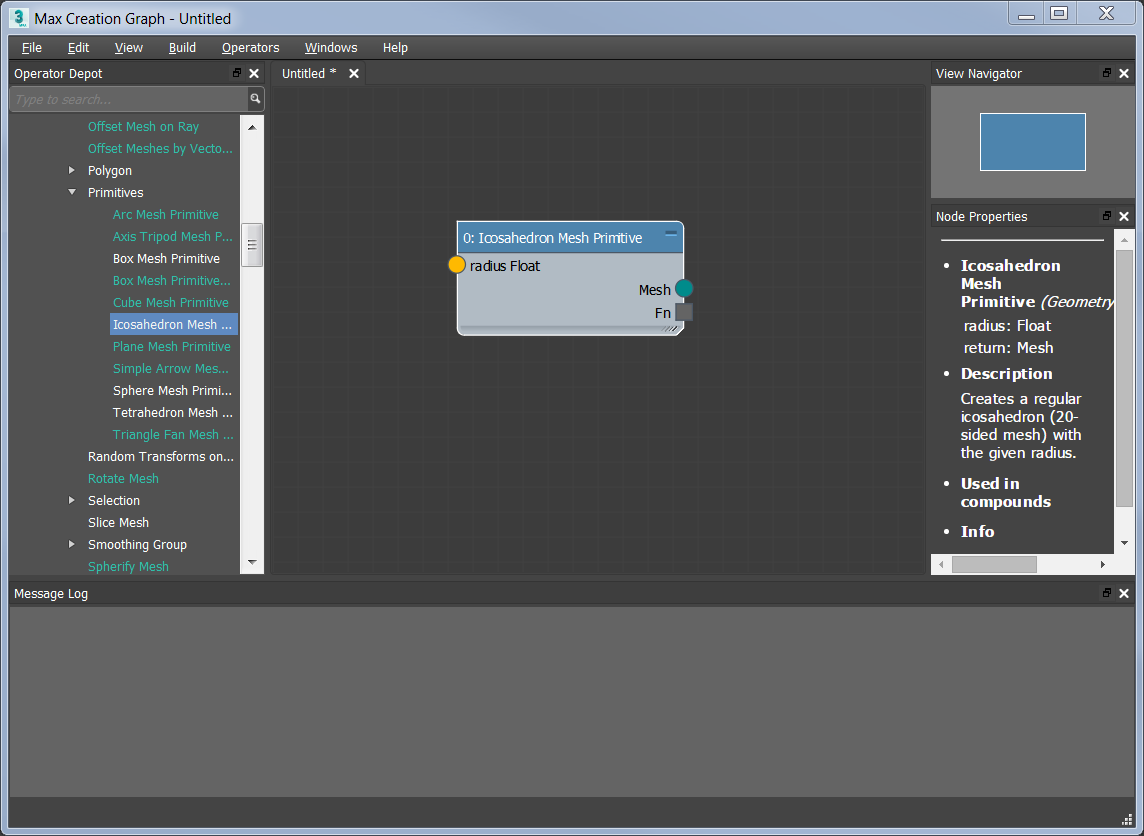The height and width of the screenshot is (836, 1144).
Task: Click Operator Depot scroll up arrow
Action: click(252, 127)
